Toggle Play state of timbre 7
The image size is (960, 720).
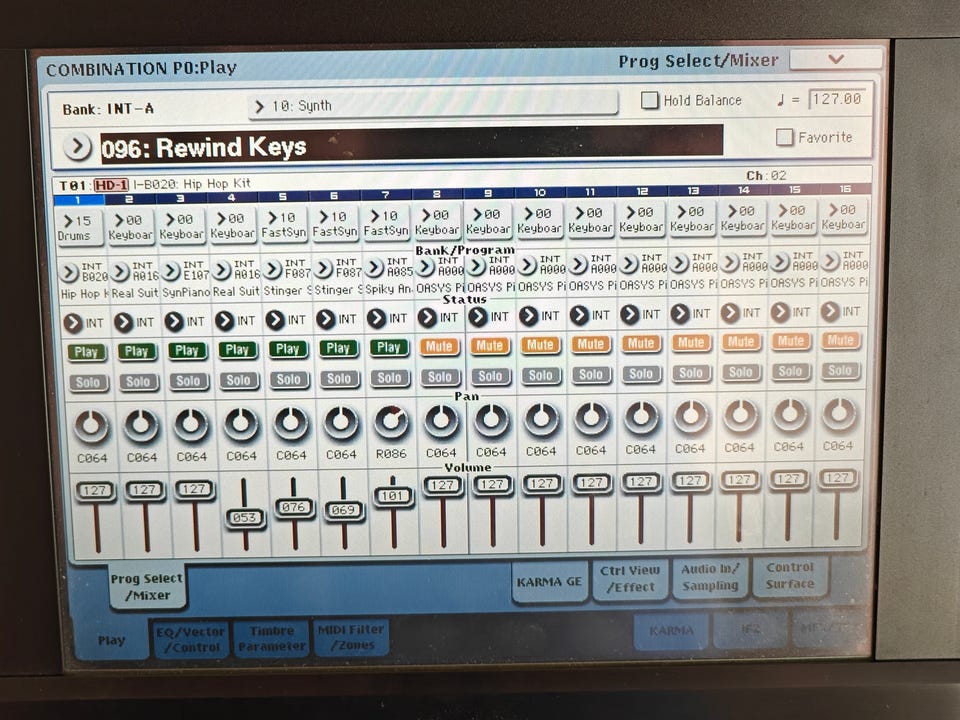(389, 347)
